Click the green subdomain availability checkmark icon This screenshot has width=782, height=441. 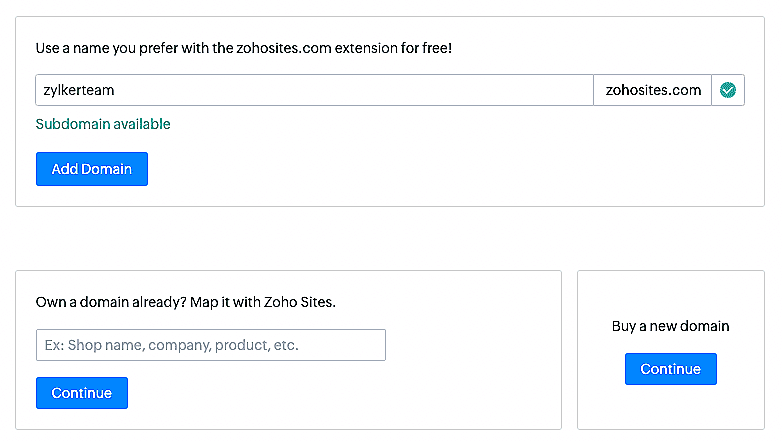(x=728, y=90)
